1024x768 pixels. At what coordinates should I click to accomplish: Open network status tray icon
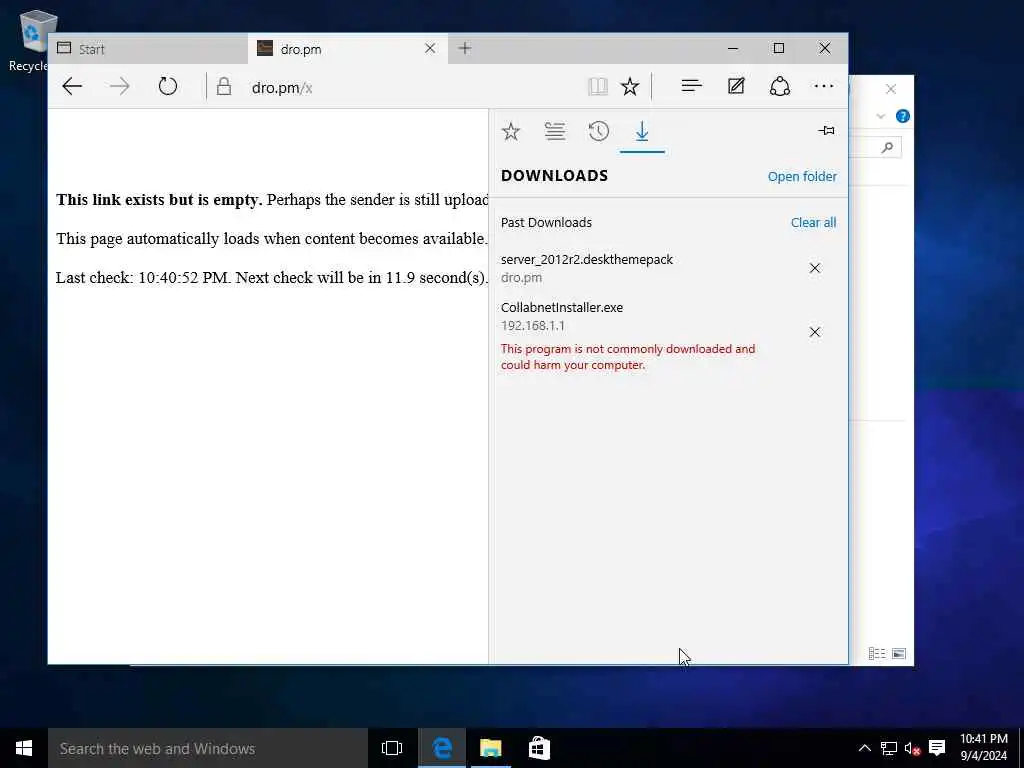tap(888, 748)
